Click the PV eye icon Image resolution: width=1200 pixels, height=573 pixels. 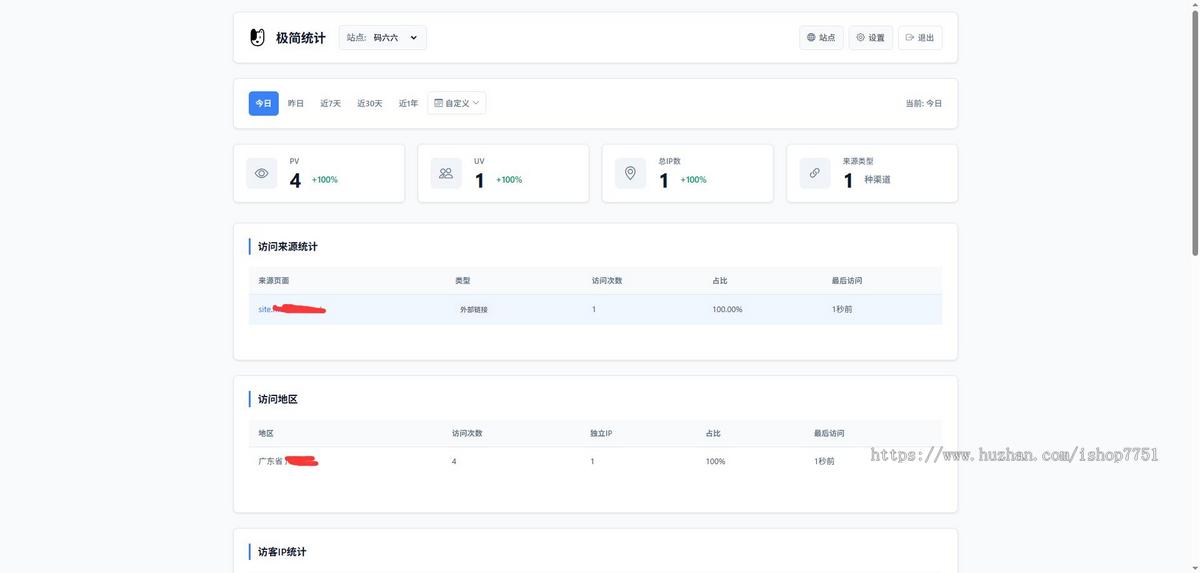pyautogui.click(x=262, y=173)
